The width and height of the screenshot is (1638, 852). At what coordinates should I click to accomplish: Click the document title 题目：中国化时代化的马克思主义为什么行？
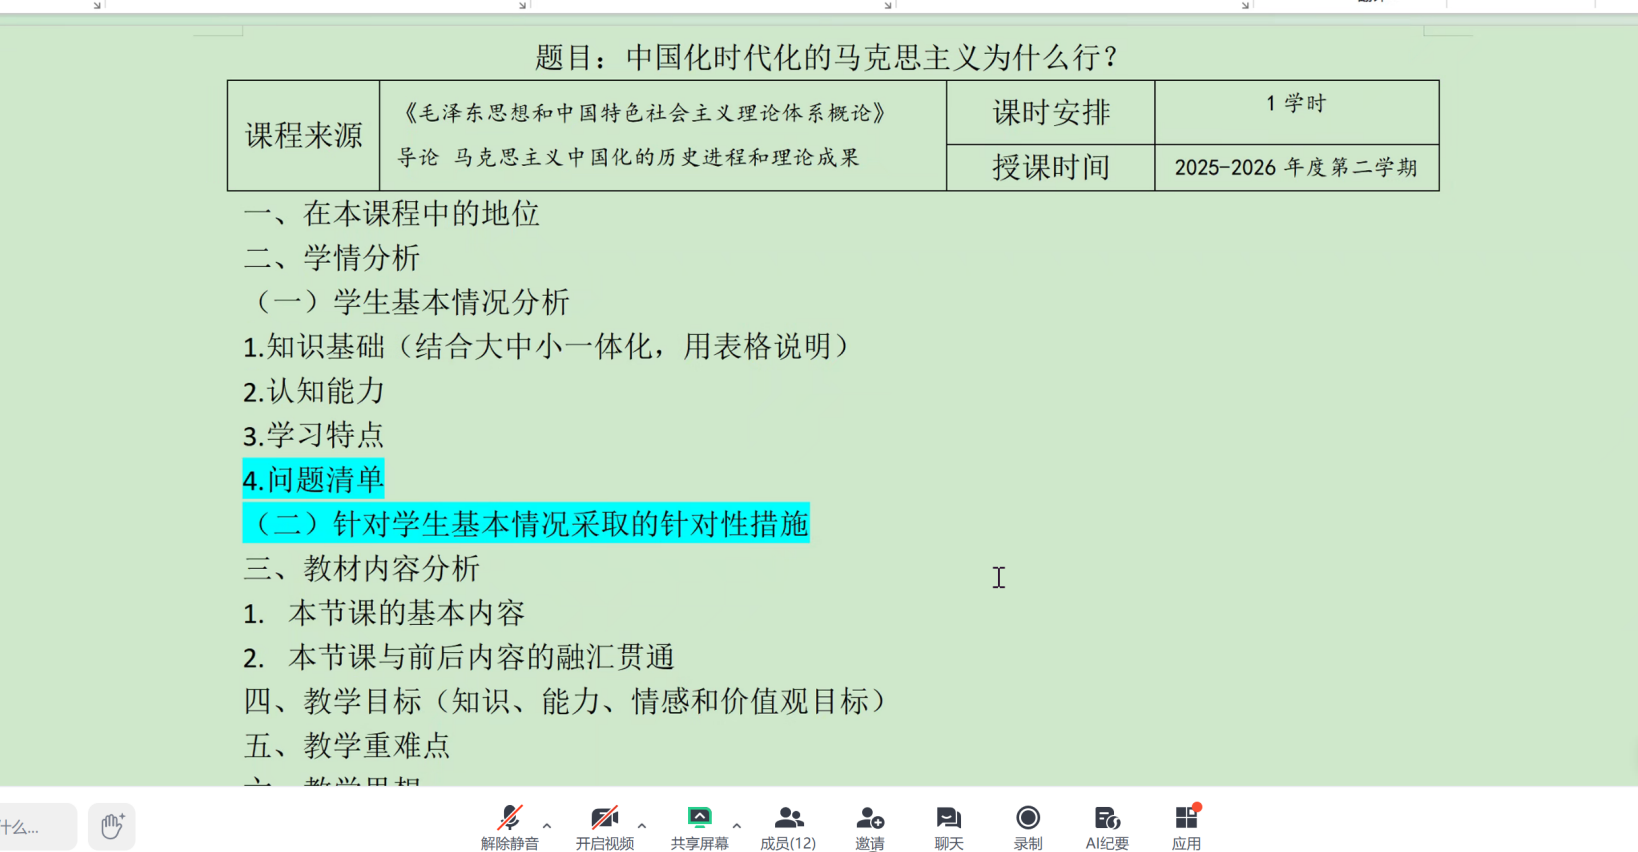tap(826, 57)
